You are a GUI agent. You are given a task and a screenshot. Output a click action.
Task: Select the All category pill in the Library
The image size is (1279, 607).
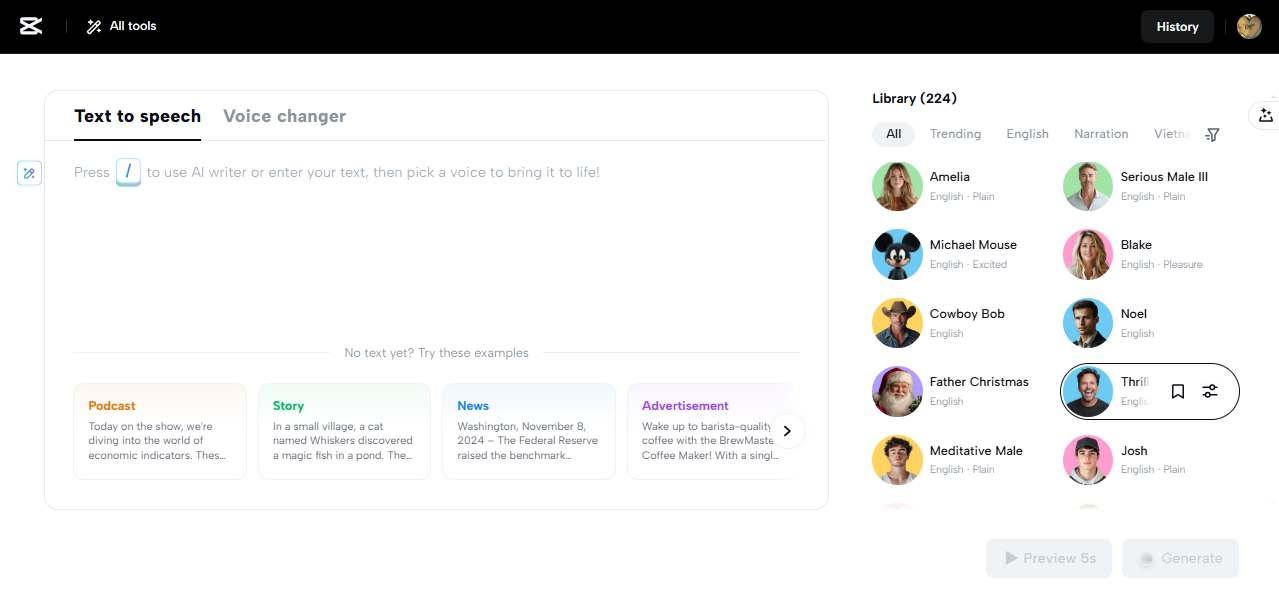click(893, 134)
